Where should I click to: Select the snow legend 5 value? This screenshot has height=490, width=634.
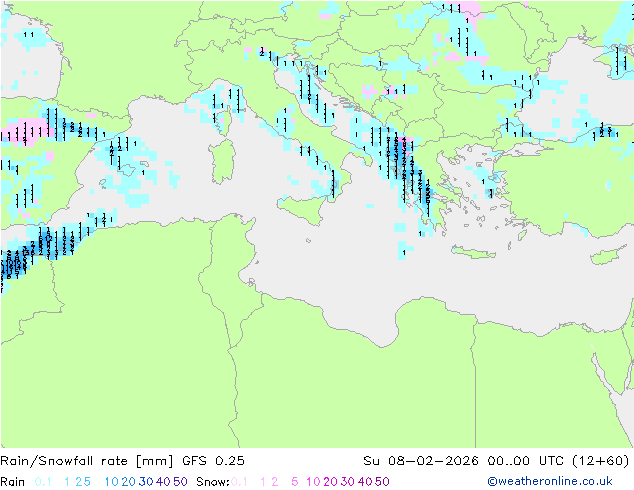point(294,482)
